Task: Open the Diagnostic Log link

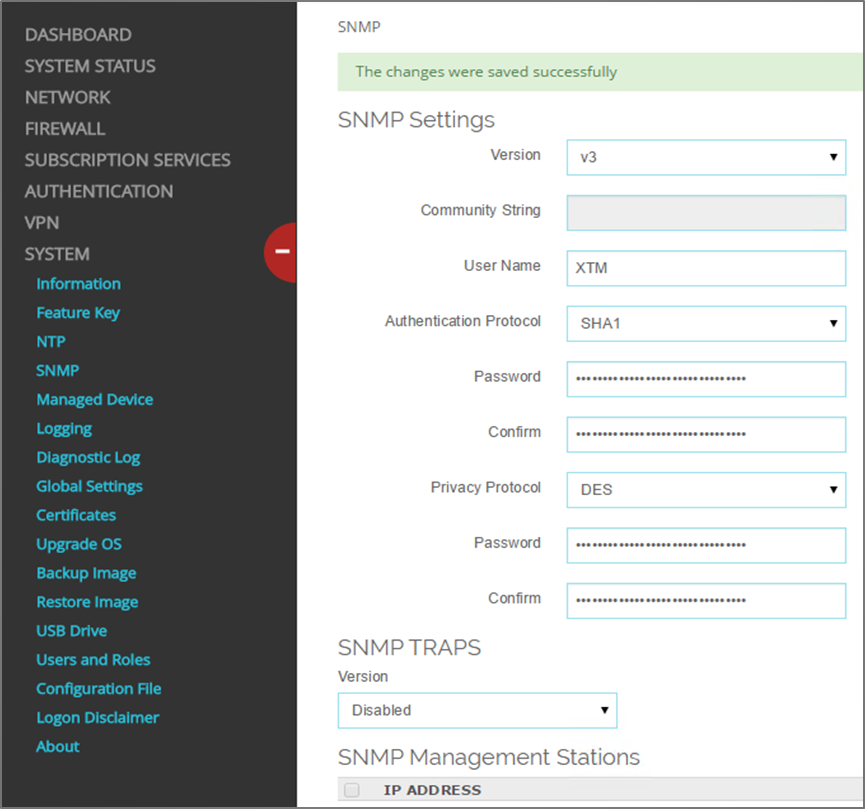Action: click(88, 458)
